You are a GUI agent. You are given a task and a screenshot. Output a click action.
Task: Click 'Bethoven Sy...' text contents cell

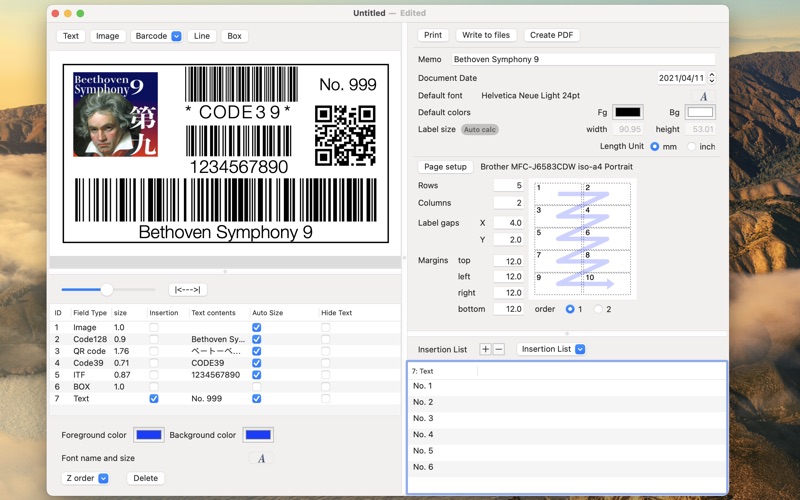pyautogui.click(x=218, y=339)
